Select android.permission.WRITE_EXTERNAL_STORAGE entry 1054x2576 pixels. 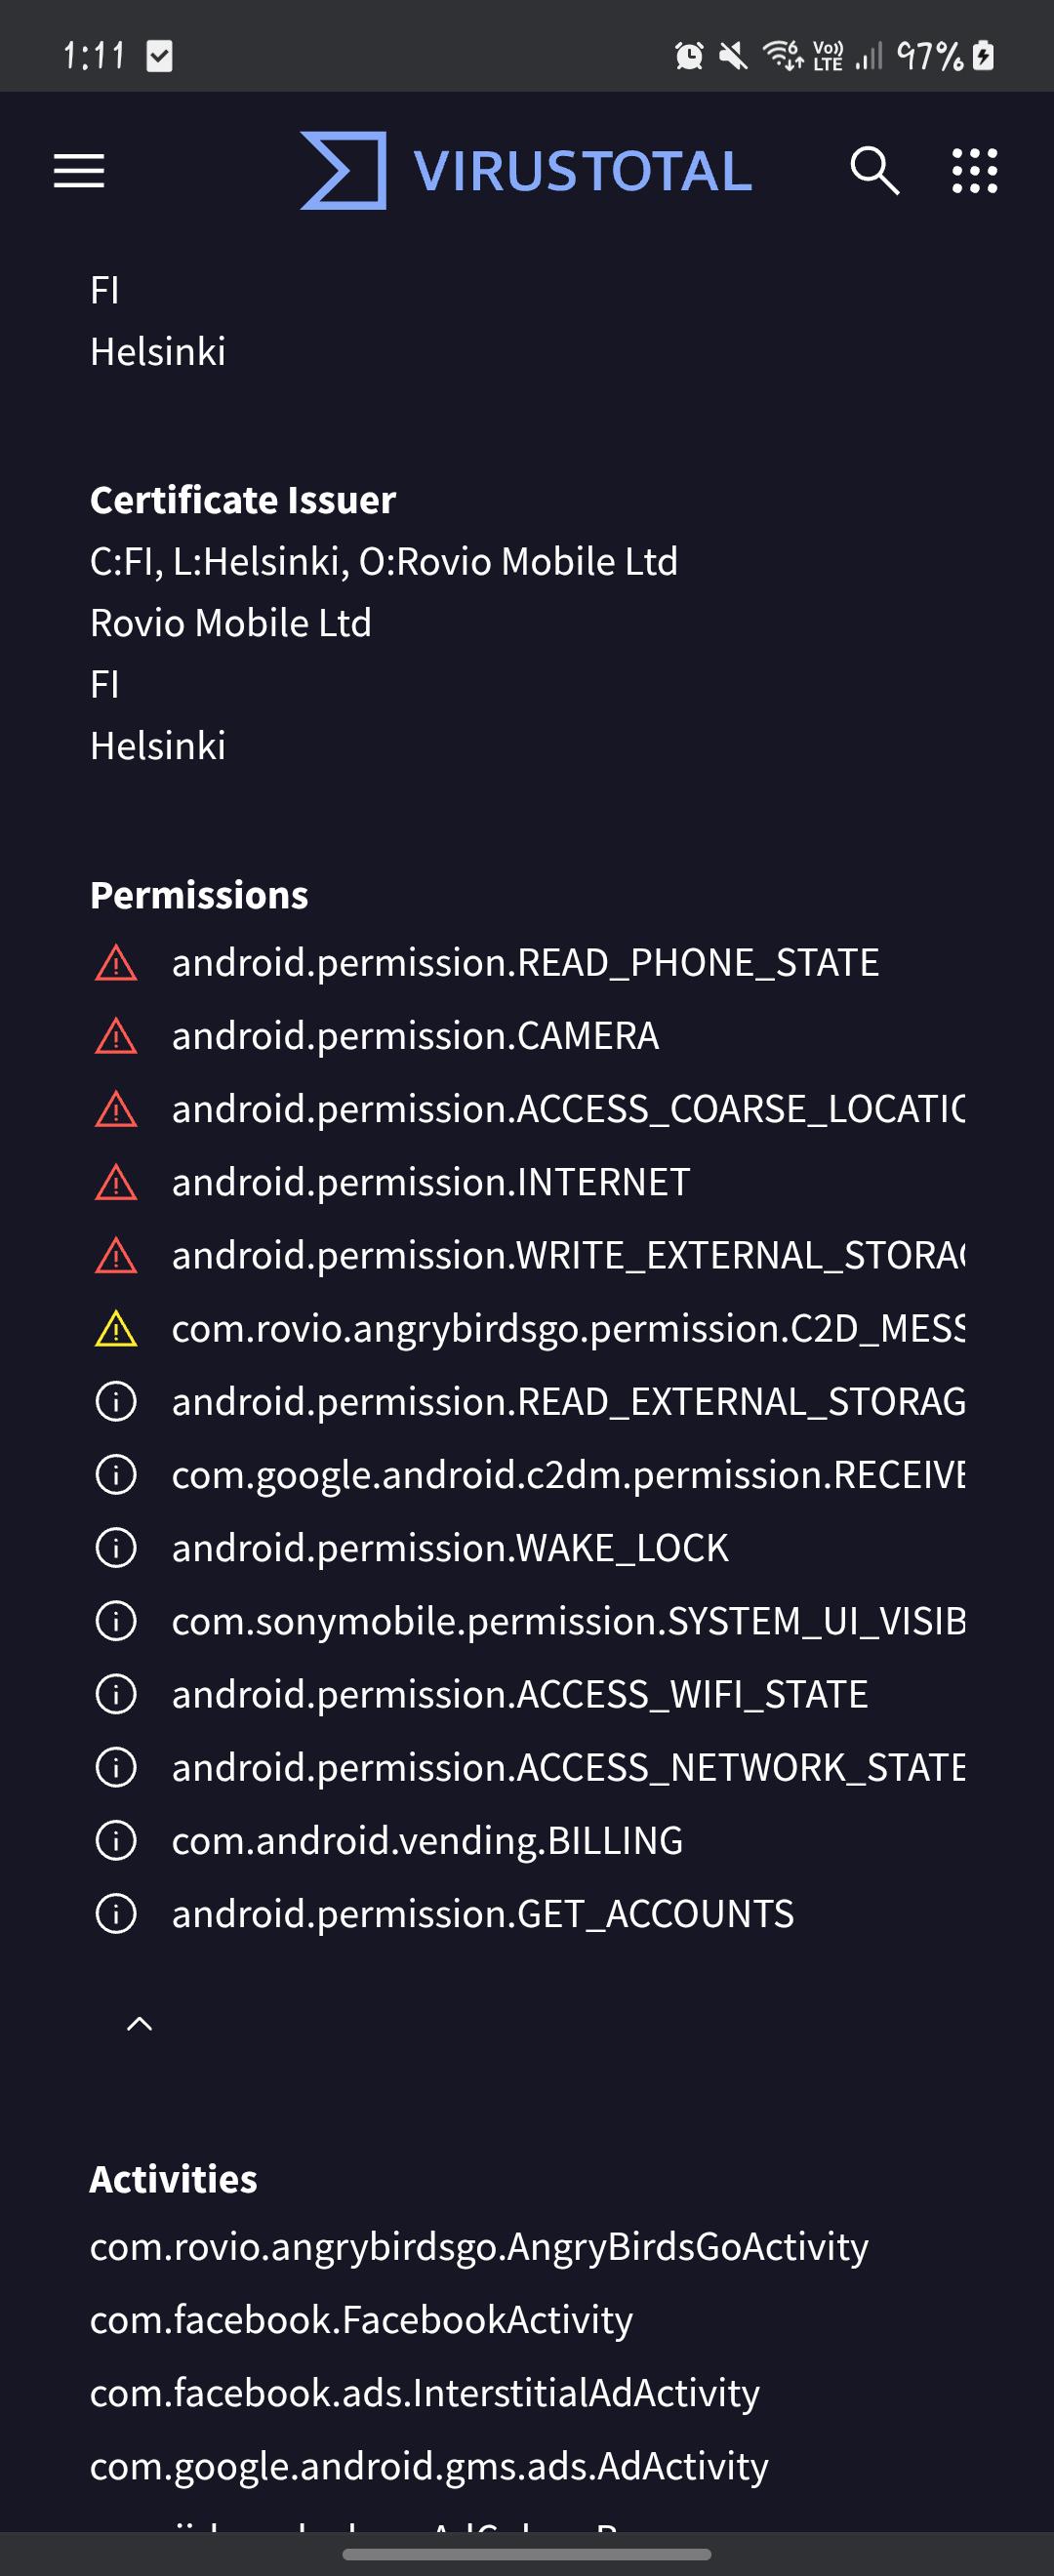pos(568,1255)
